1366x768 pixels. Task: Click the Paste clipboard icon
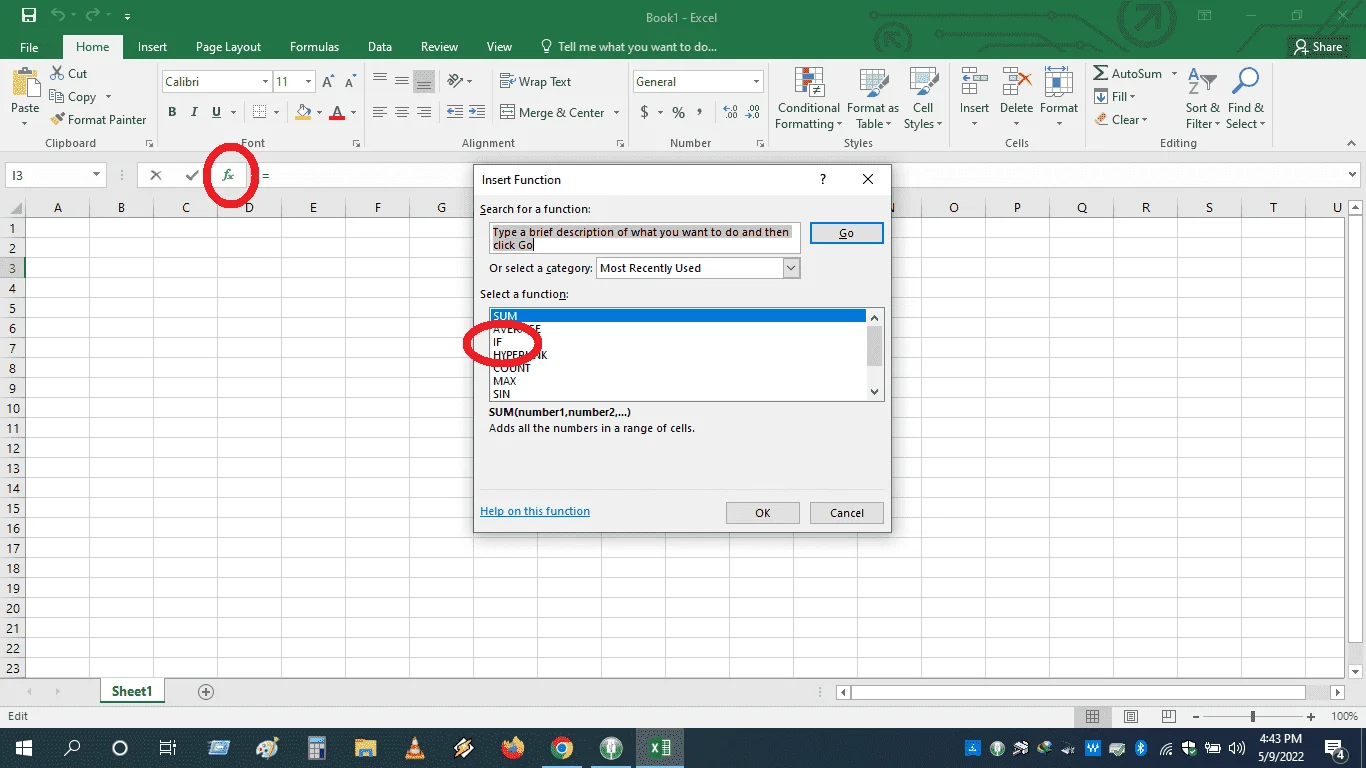[25, 84]
